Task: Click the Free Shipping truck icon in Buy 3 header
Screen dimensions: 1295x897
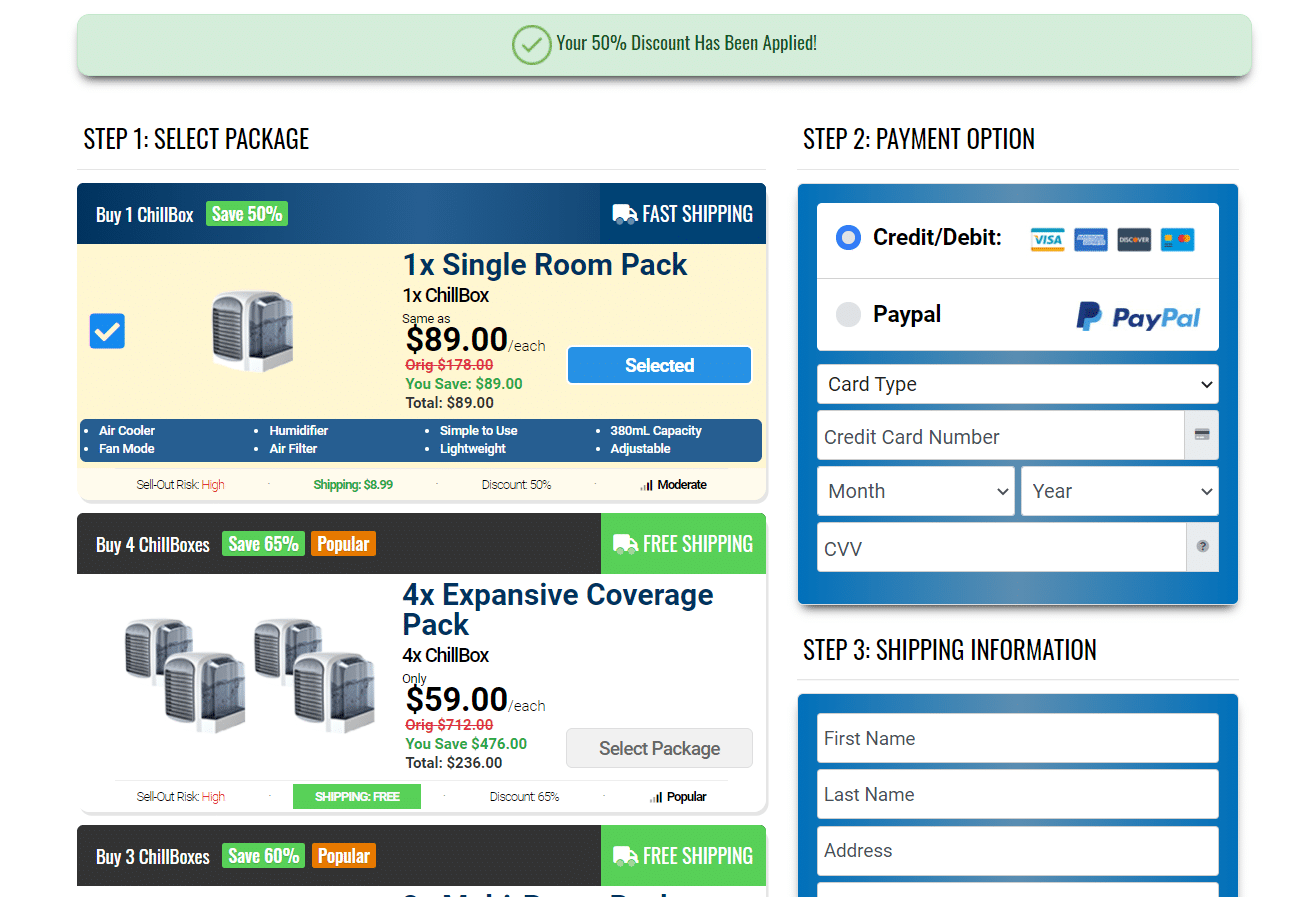Action: 626,856
